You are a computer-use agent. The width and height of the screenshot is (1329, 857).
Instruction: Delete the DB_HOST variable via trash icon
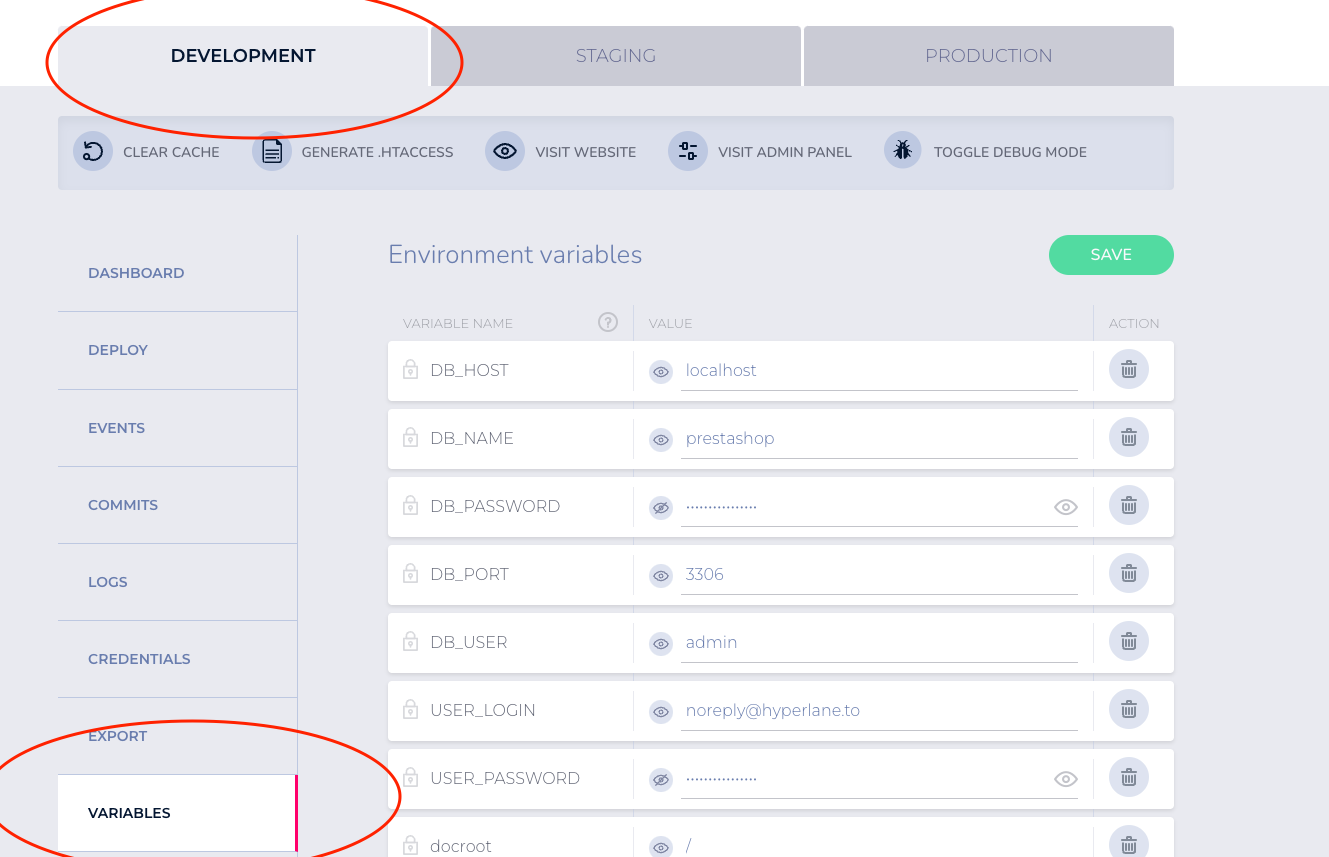tap(1129, 370)
